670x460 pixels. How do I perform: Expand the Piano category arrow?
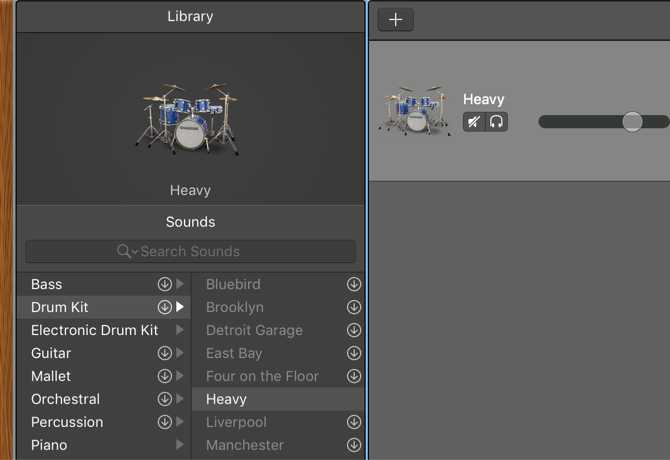(x=180, y=446)
